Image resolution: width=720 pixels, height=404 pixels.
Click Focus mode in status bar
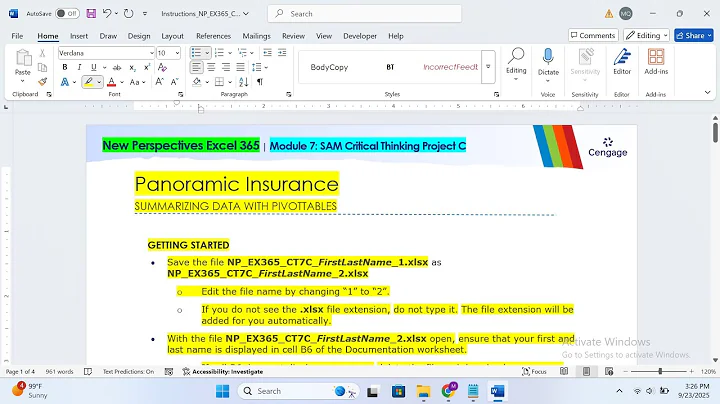pos(534,371)
